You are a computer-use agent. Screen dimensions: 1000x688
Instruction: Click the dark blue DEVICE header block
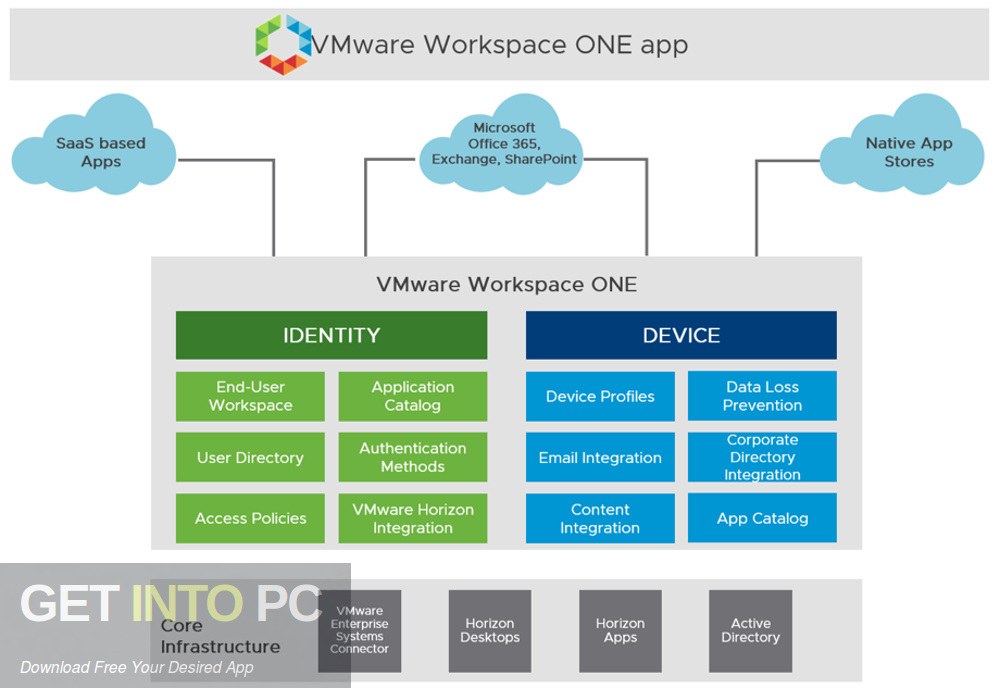tap(681, 335)
